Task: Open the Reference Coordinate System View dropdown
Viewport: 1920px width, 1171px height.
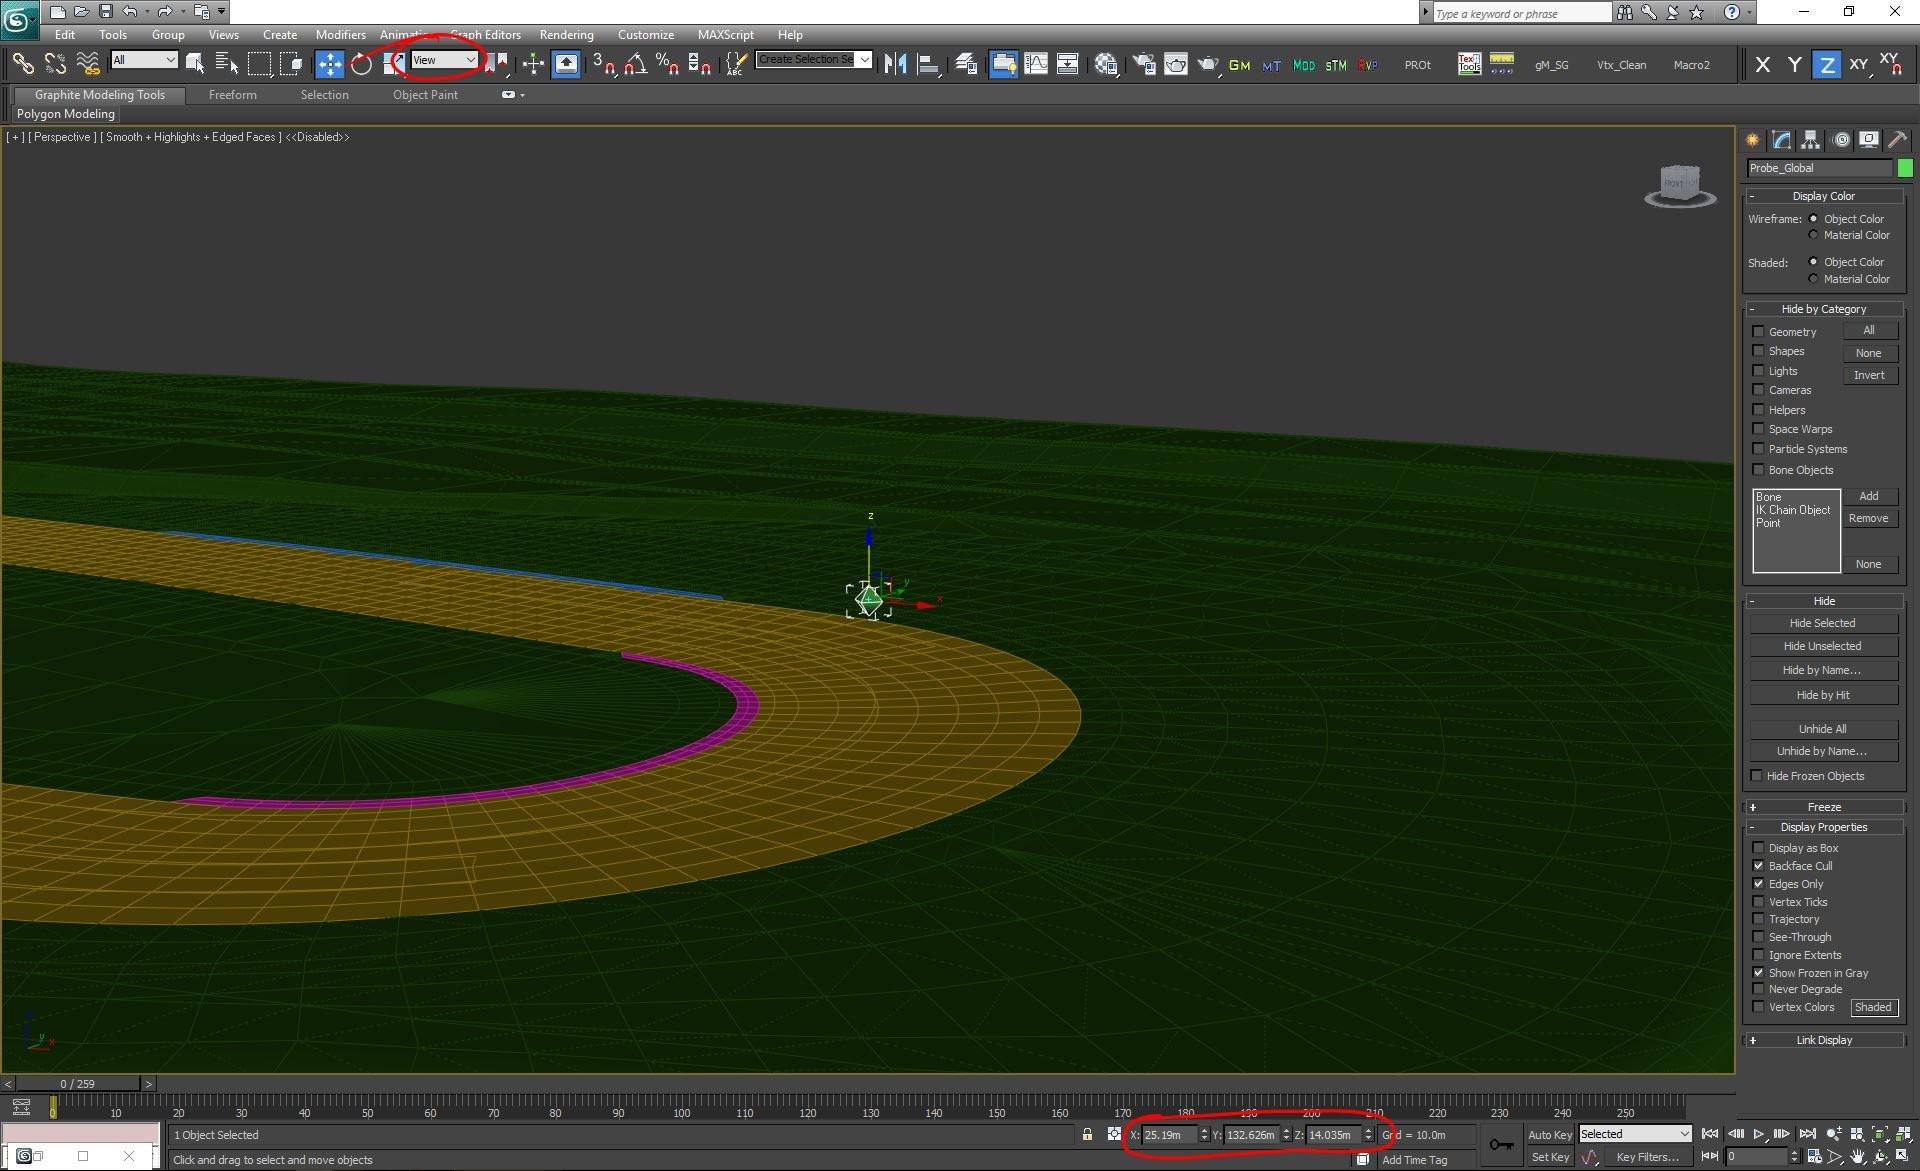Action: (x=444, y=60)
